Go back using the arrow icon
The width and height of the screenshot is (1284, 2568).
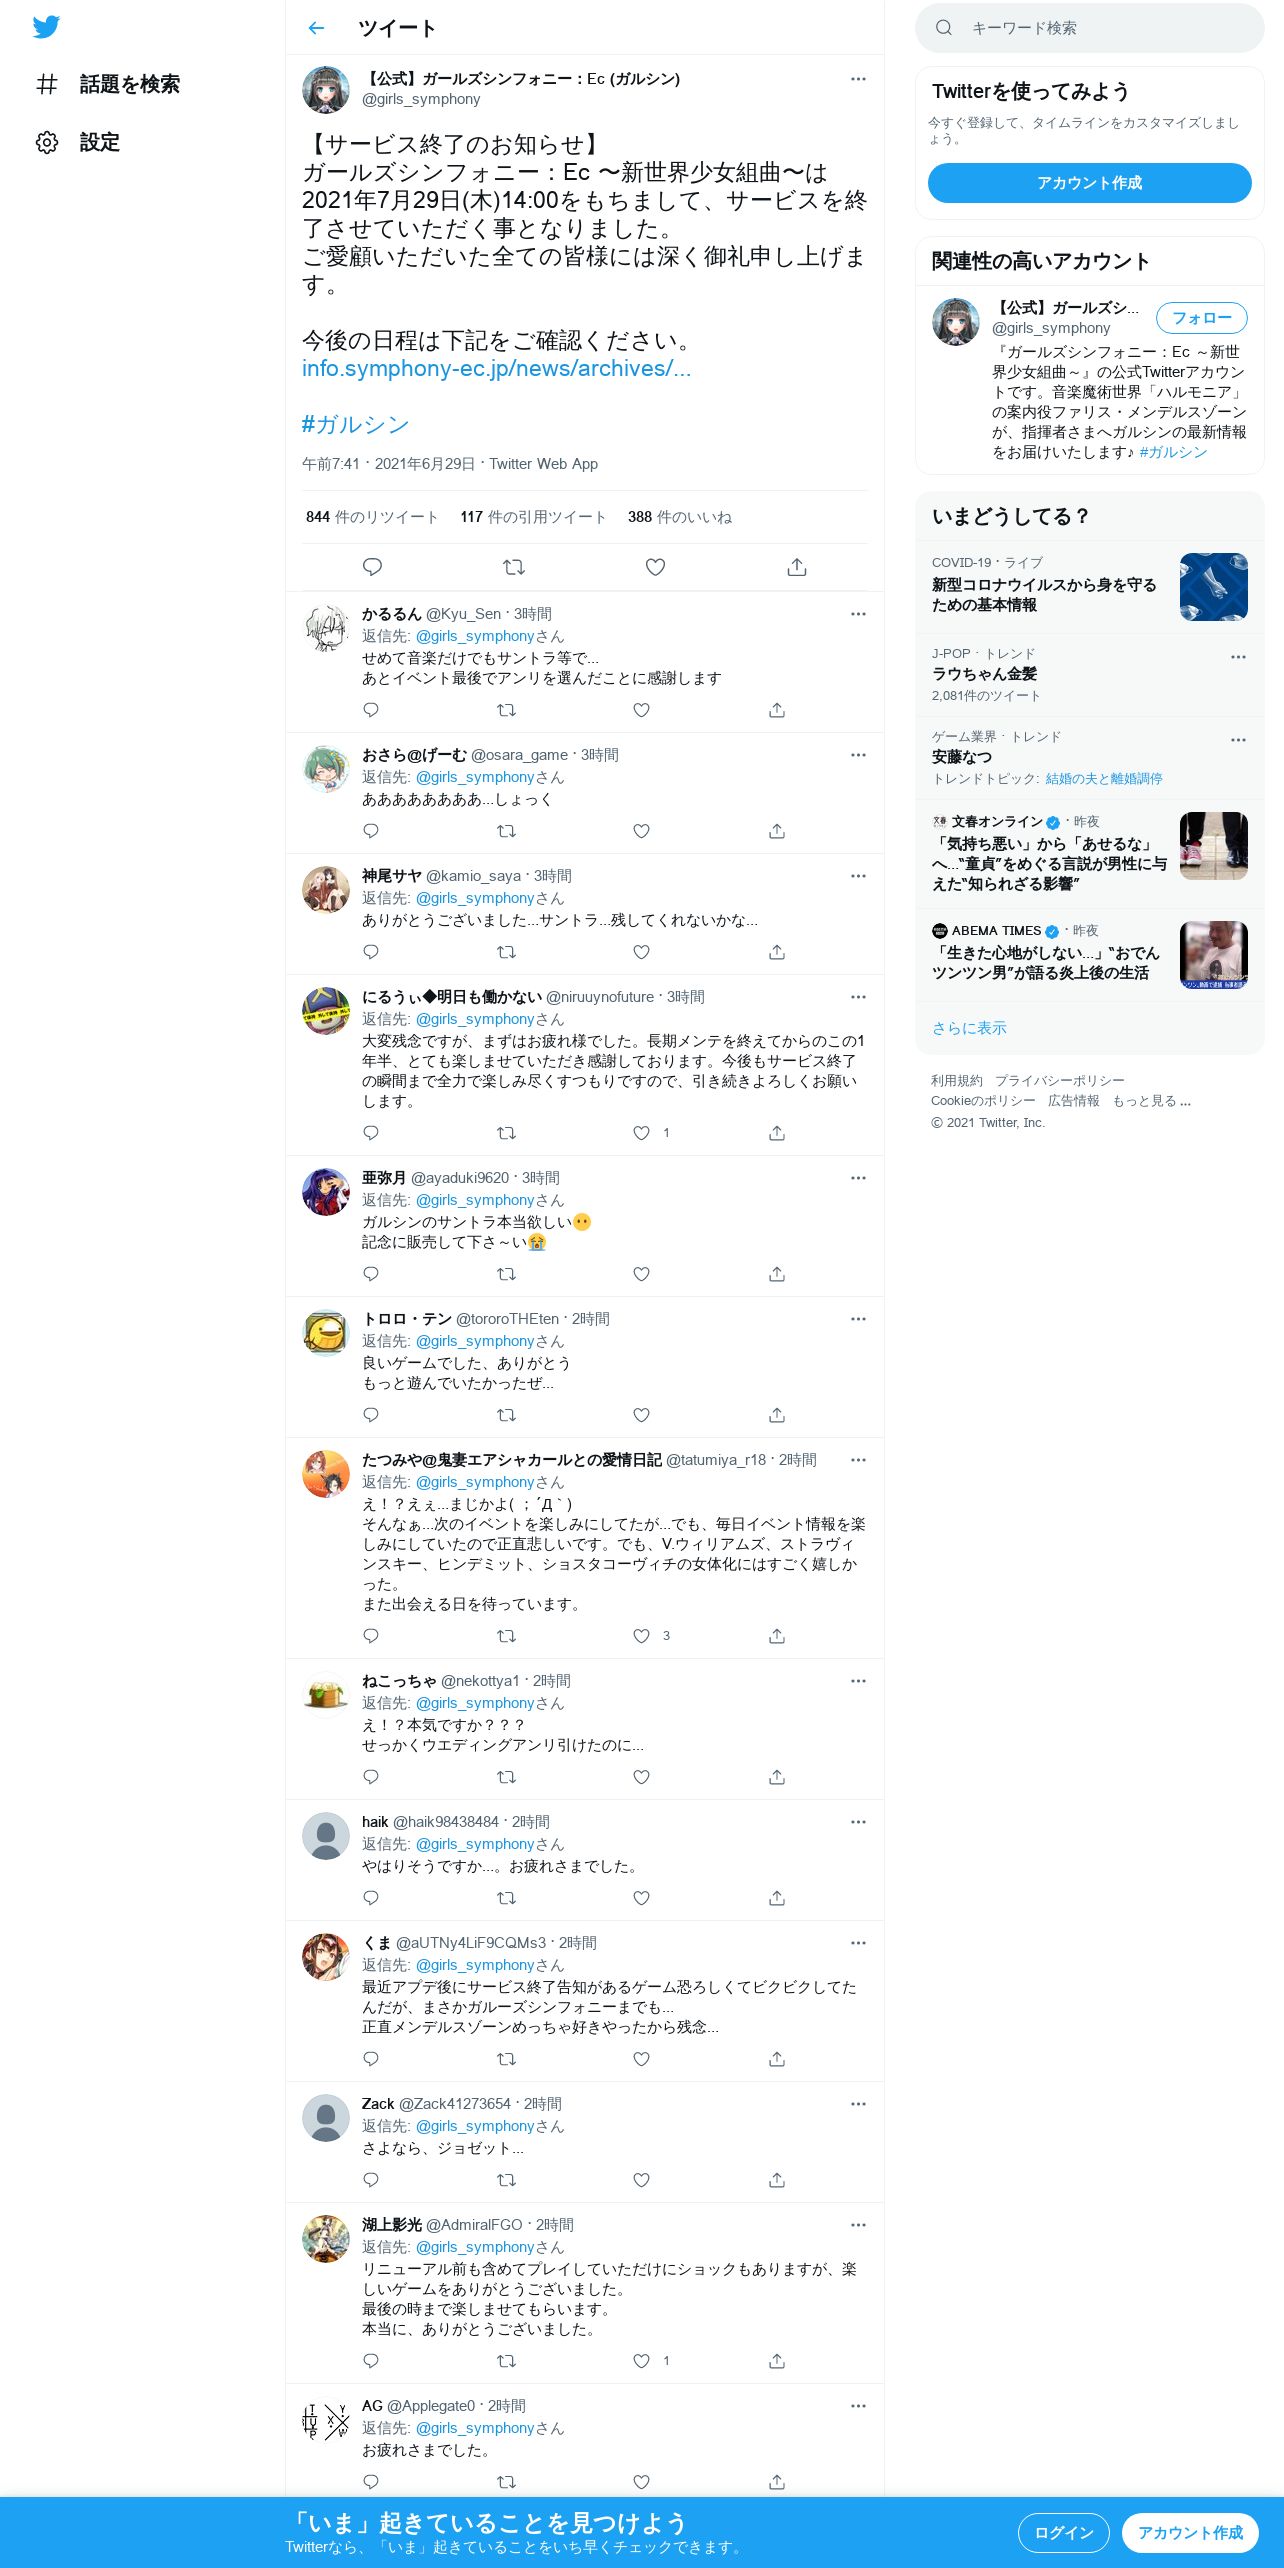click(x=317, y=28)
